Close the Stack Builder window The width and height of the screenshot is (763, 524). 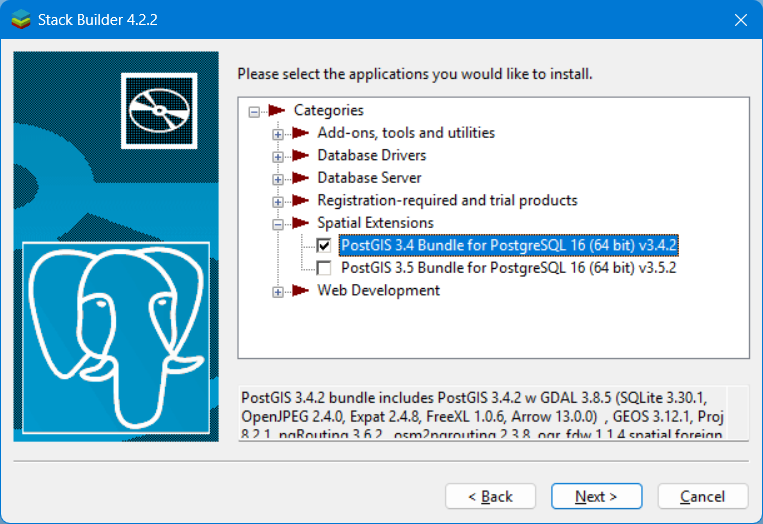coord(741,20)
